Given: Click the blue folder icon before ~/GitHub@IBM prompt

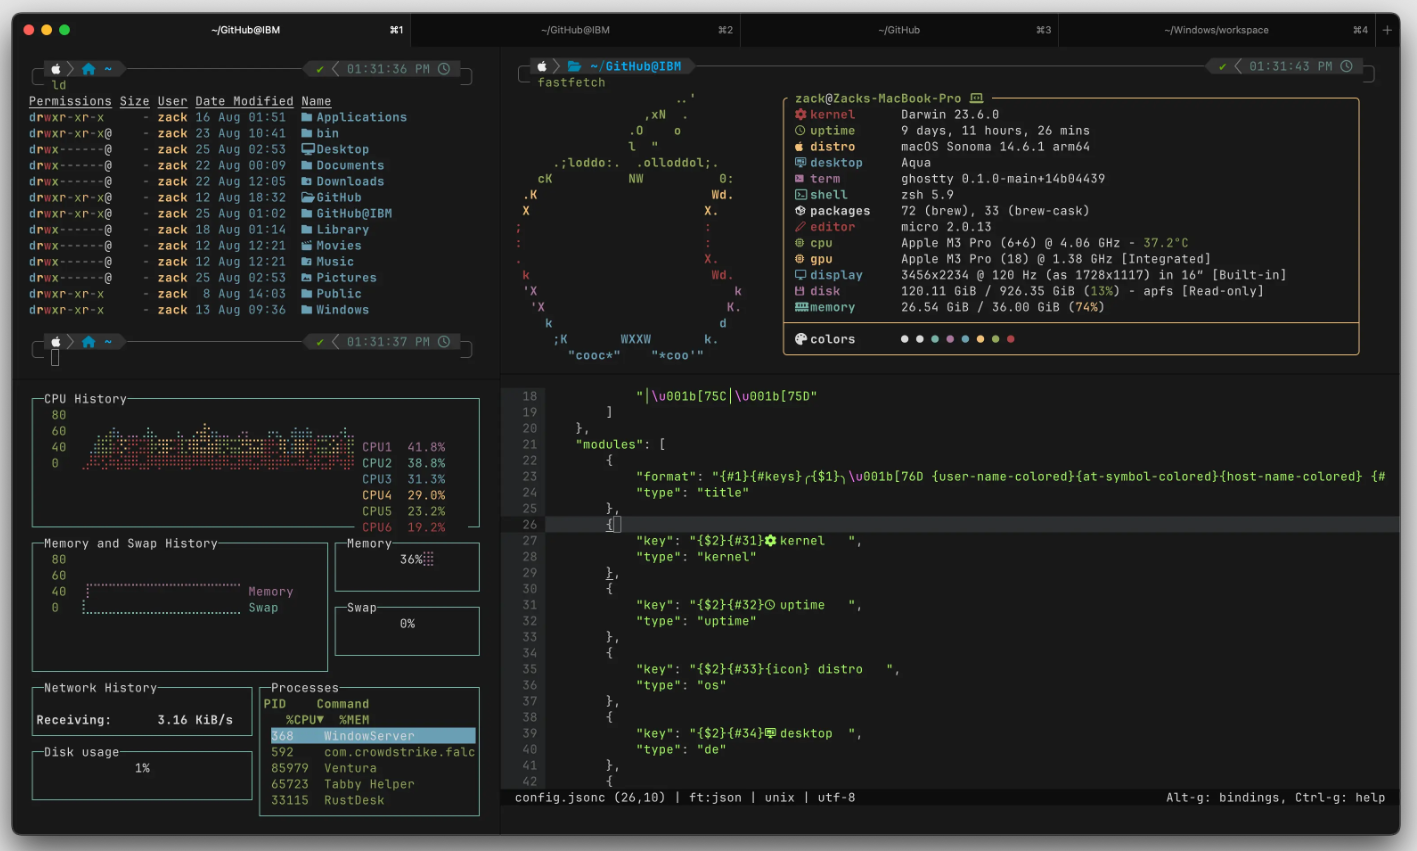Looking at the screenshot, I should [x=574, y=66].
